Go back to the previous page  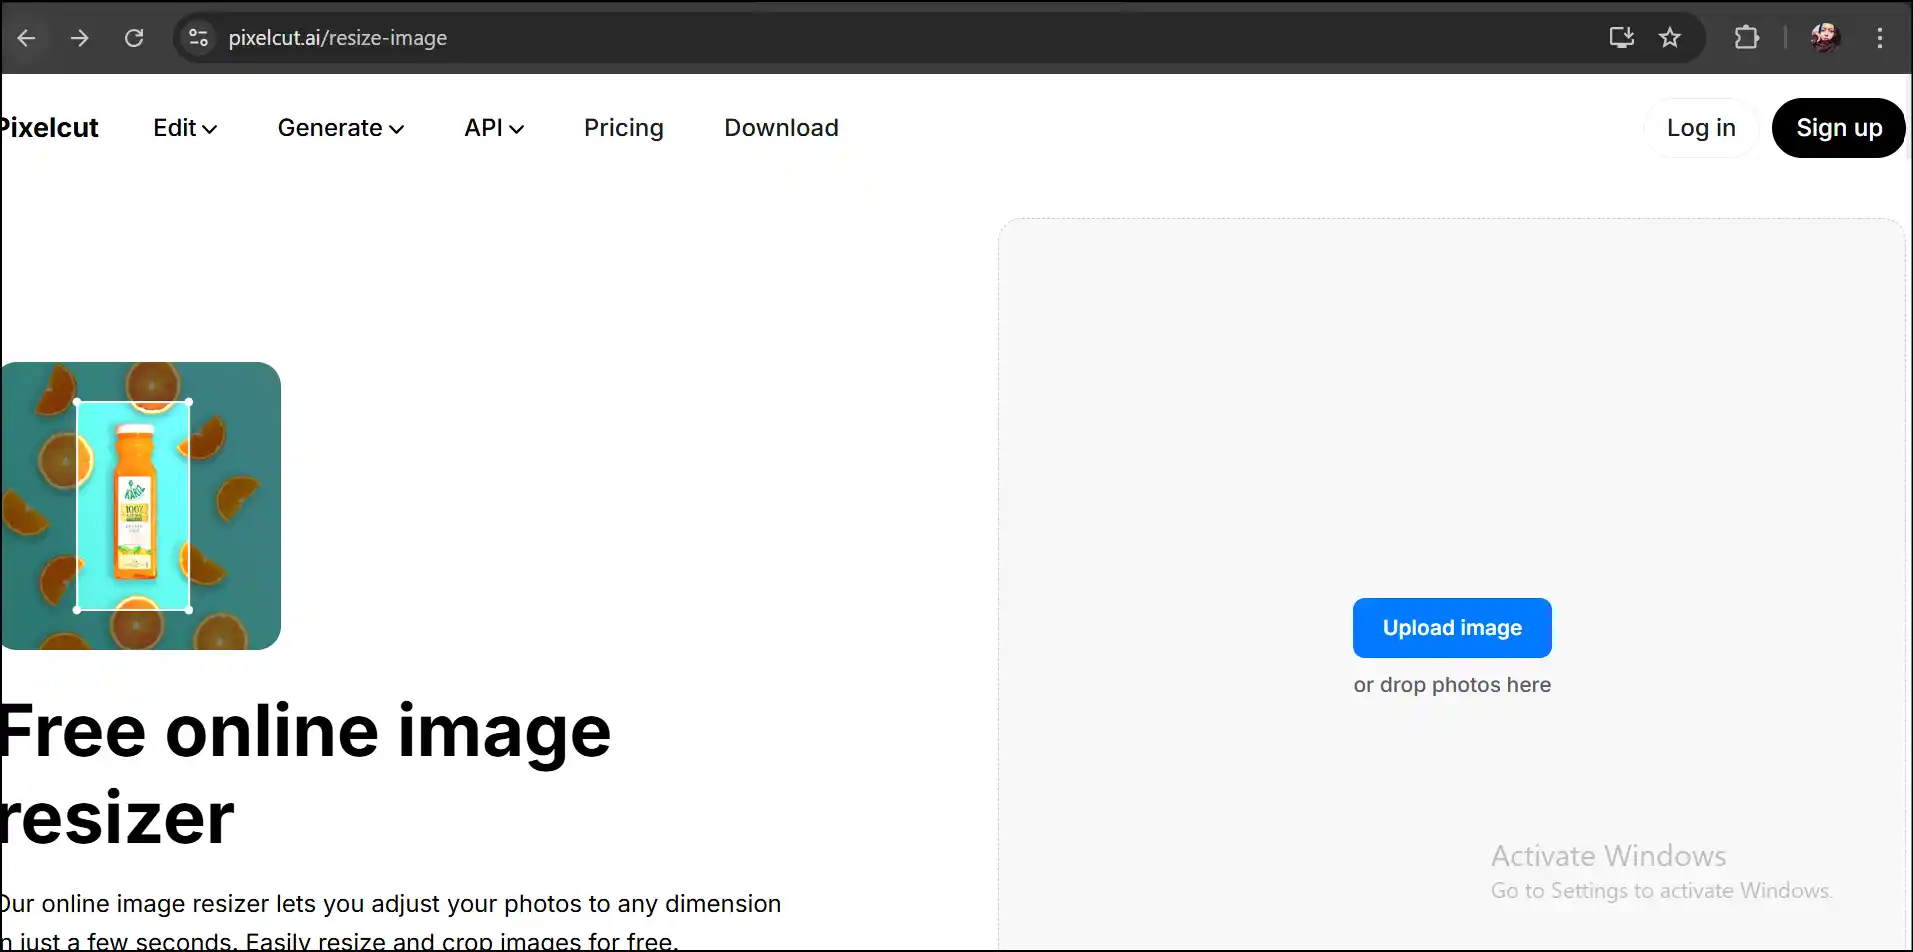click(x=27, y=38)
